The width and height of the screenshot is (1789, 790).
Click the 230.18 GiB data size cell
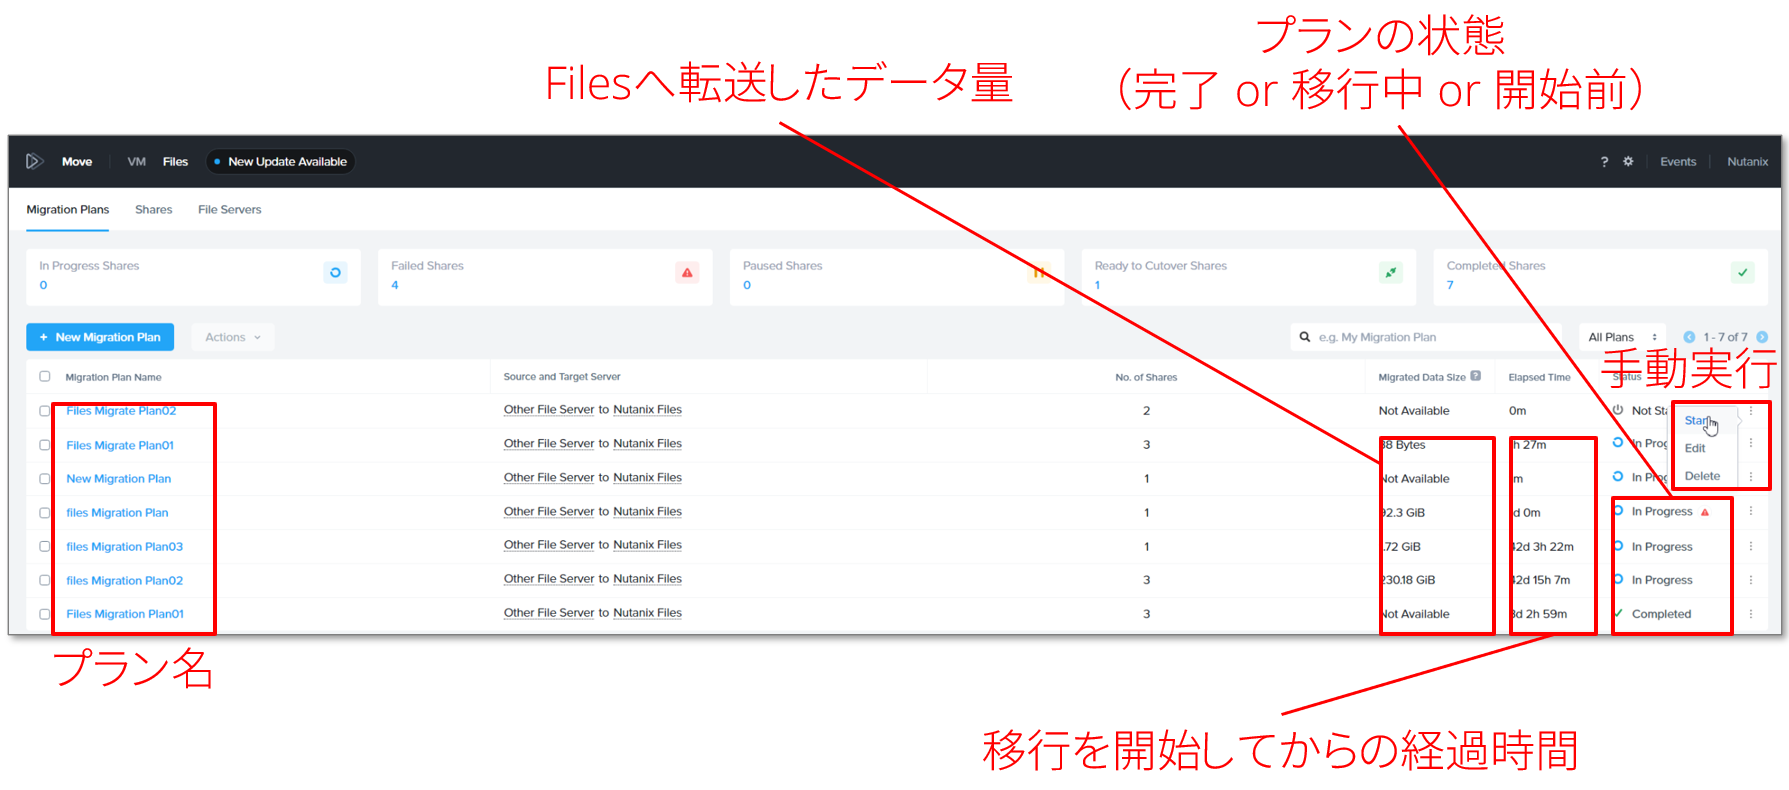1408,580
